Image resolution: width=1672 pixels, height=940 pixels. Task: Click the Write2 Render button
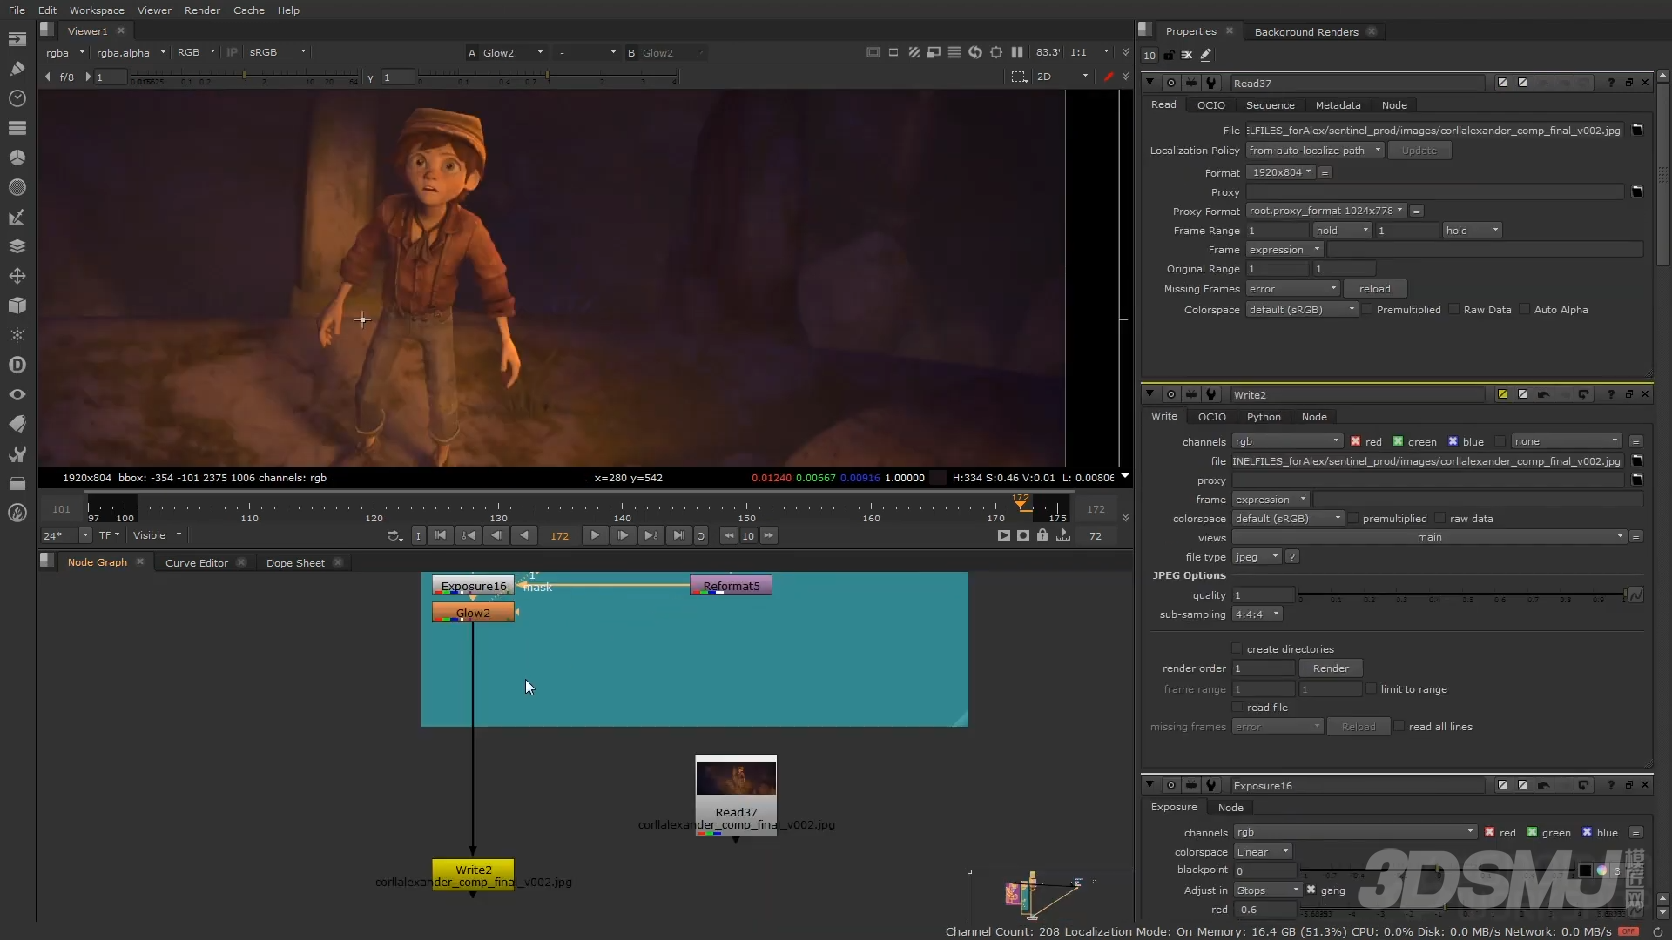tap(1330, 668)
